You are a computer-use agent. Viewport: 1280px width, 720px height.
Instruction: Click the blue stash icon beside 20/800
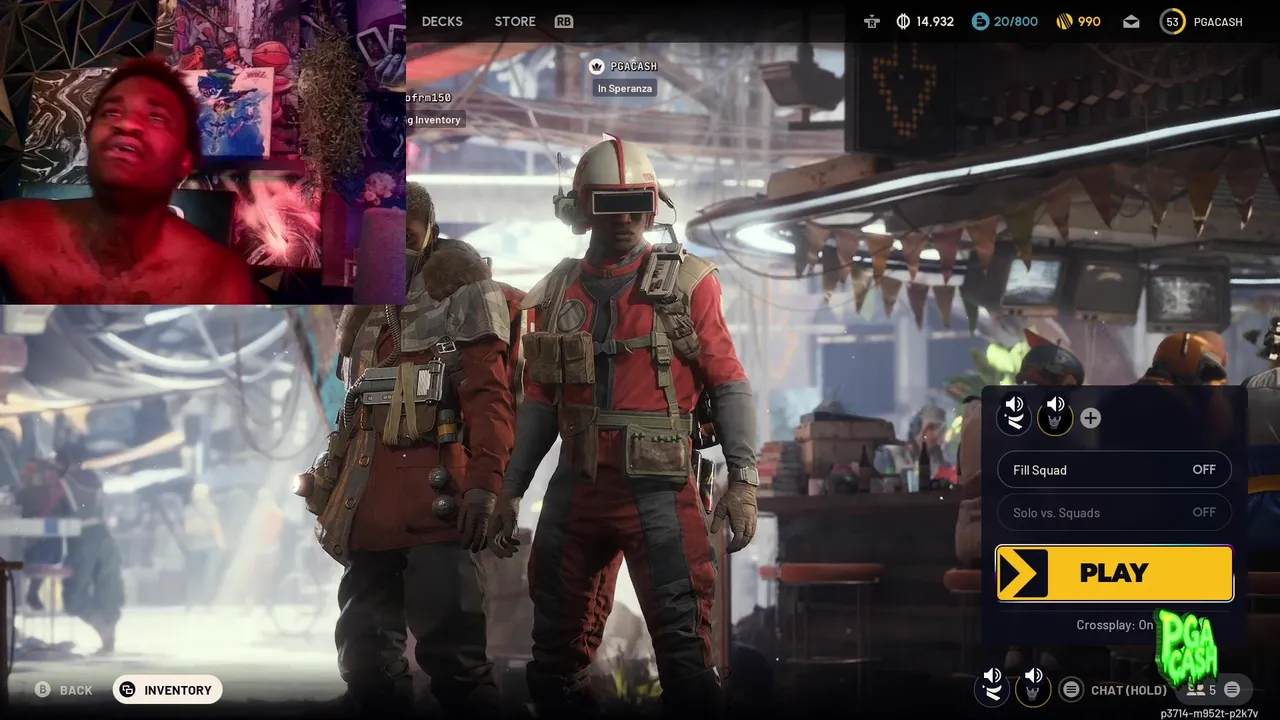980,21
